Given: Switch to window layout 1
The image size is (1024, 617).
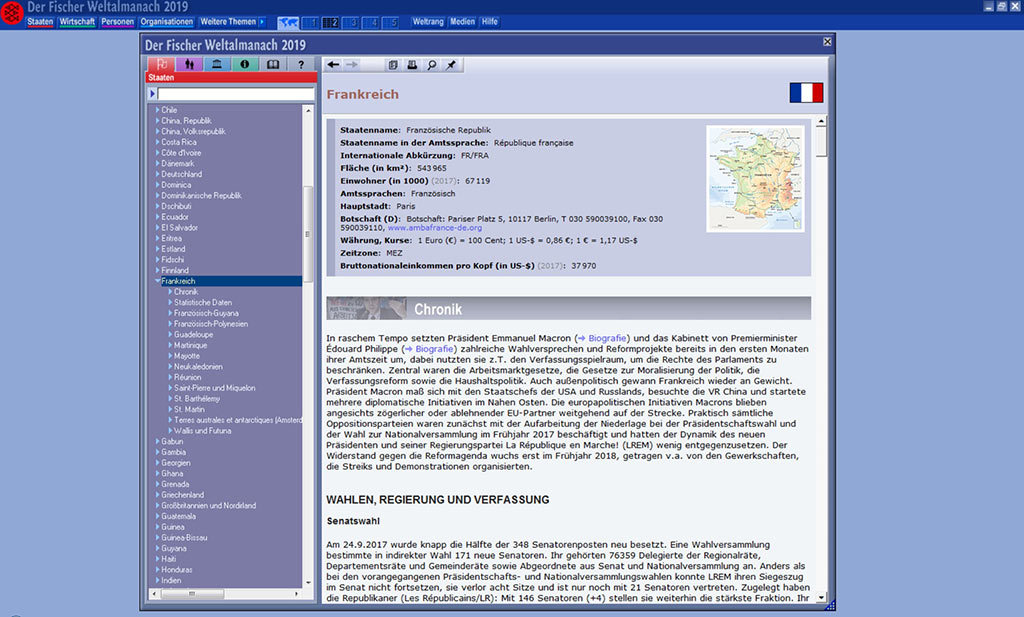Looking at the screenshot, I should [311, 23].
